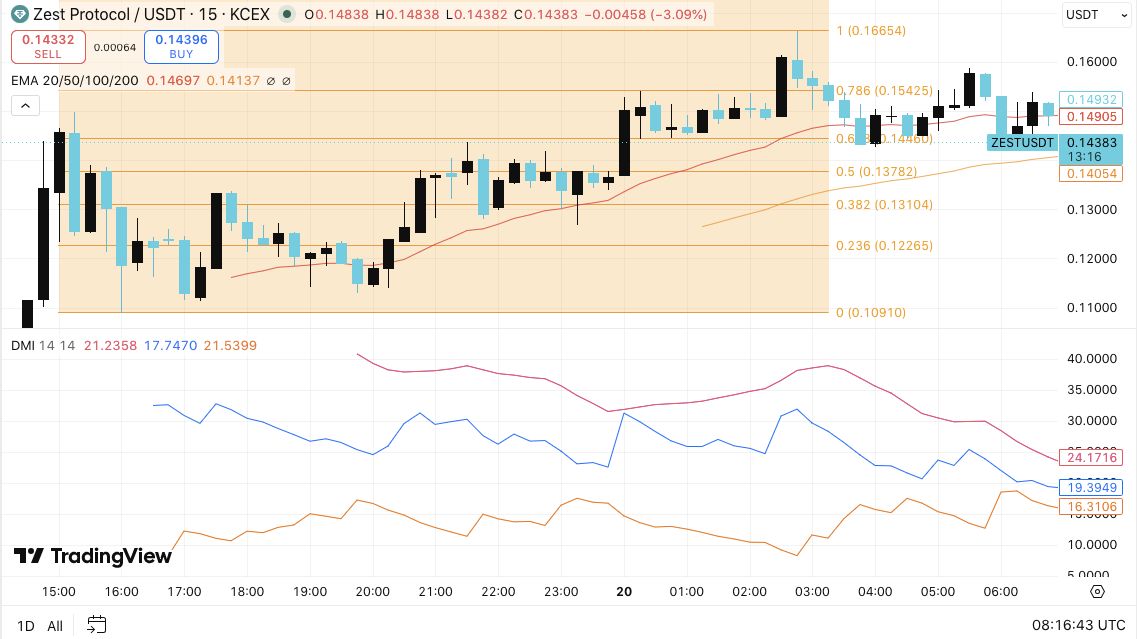This screenshot has height=639, width=1137.
Task: Open the USDT currency dropdown
Action: 1096,15
